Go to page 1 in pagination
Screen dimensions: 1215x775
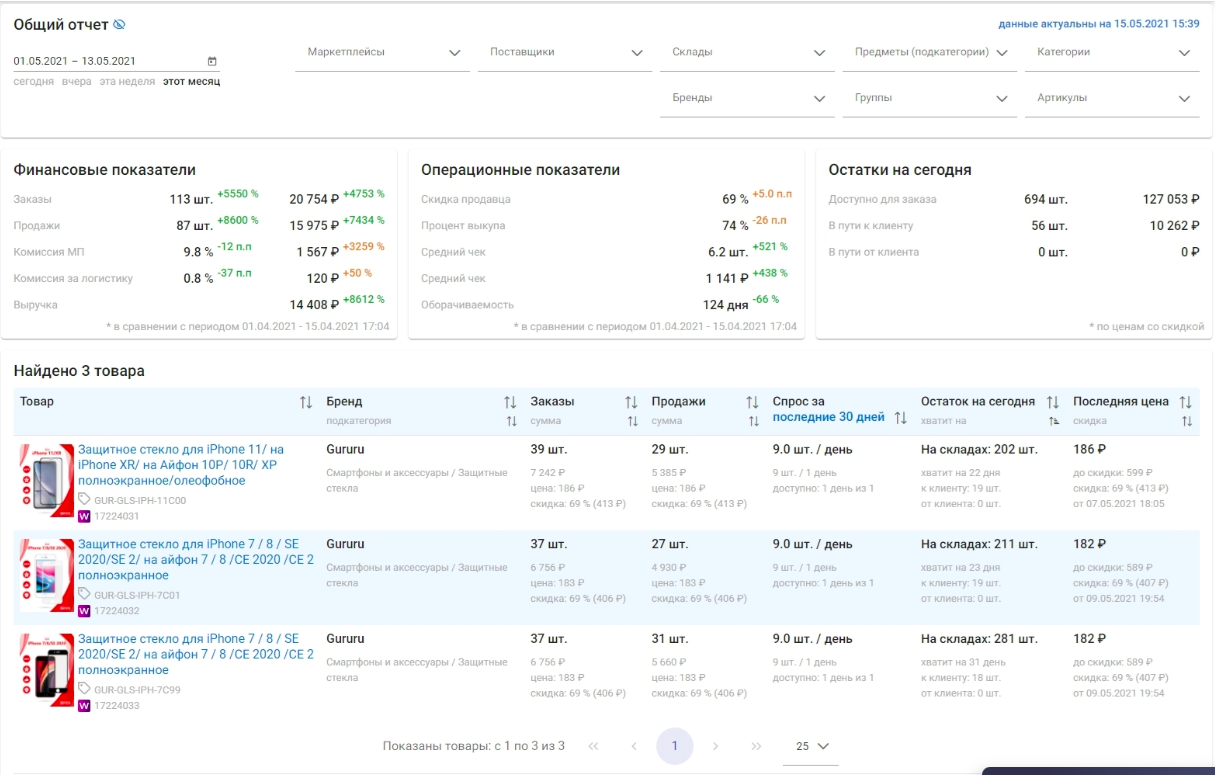675,746
